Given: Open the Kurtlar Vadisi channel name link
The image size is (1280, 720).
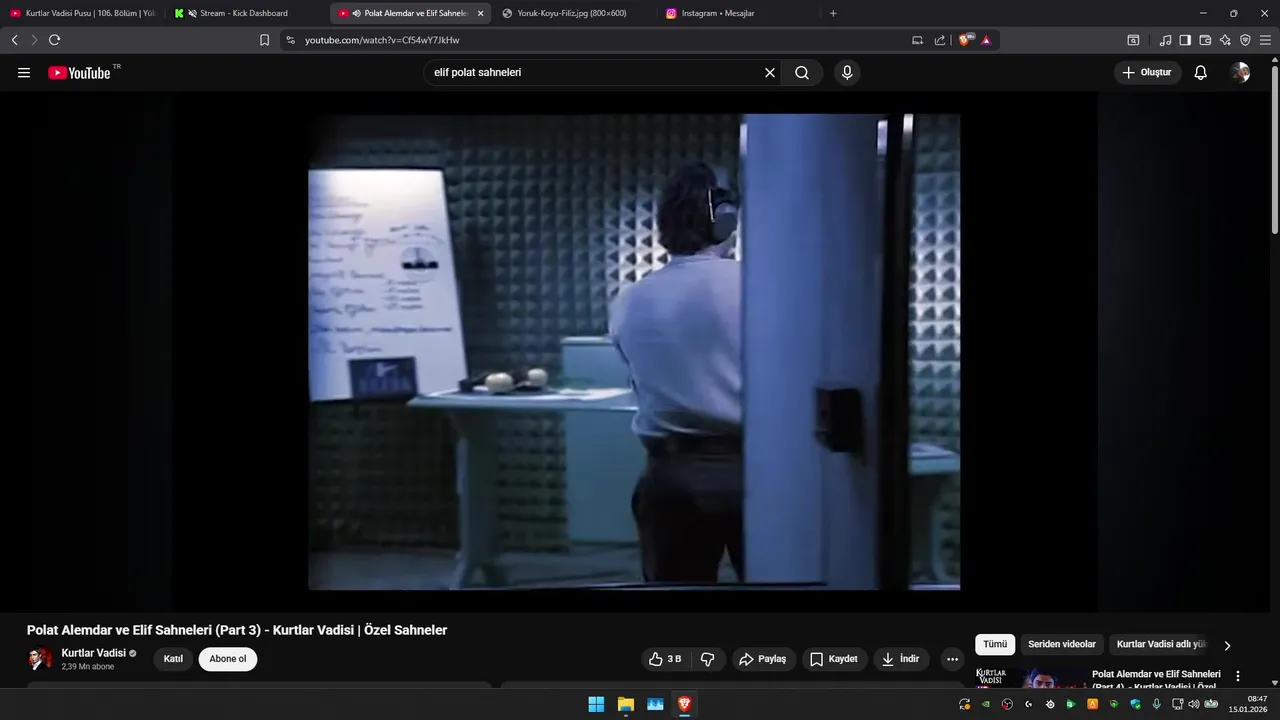Looking at the screenshot, I should pyautogui.click(x=94, y=653).
